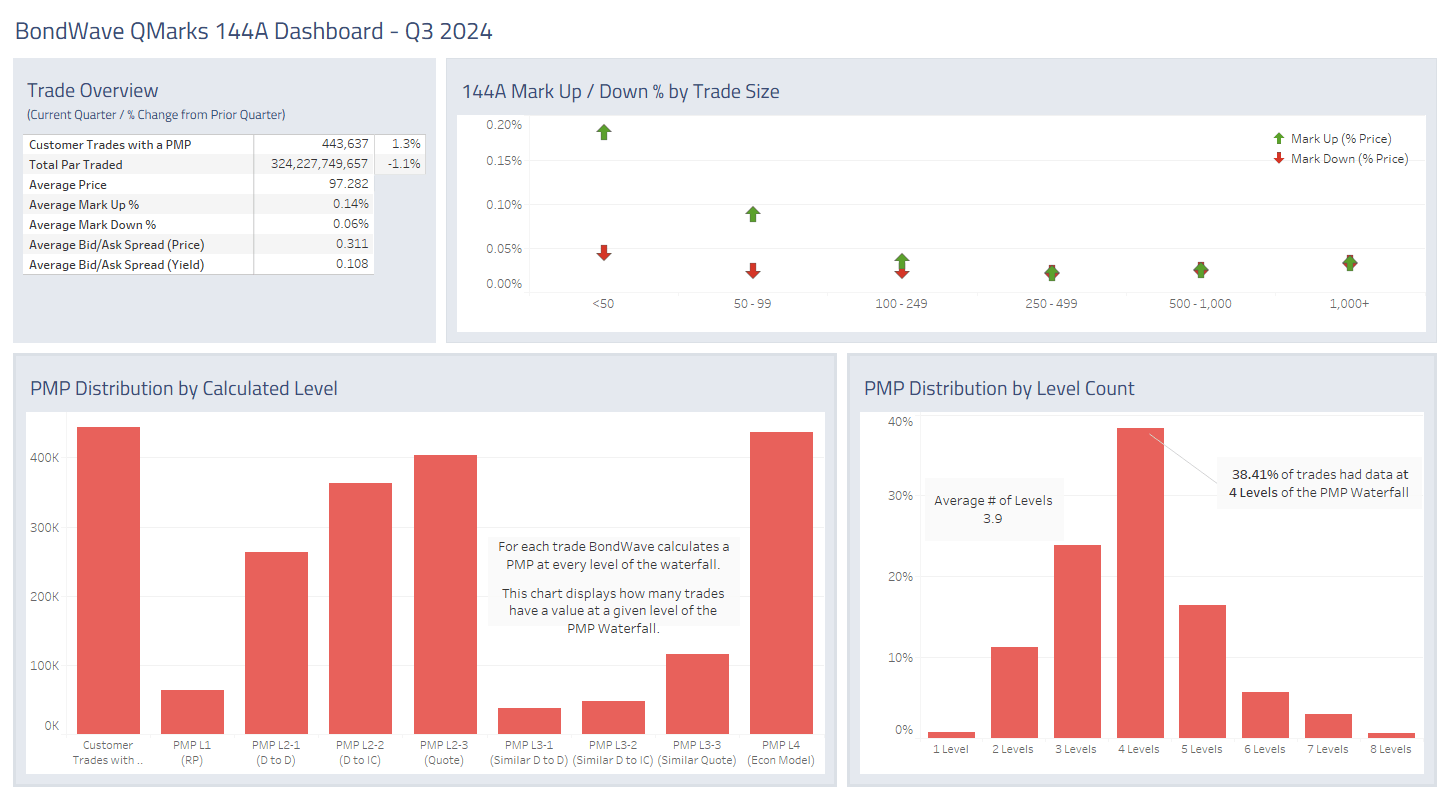Click the red arrow icon in the legend
Viewport: 1450px width, 800px height.
(x=1279, y=159)
